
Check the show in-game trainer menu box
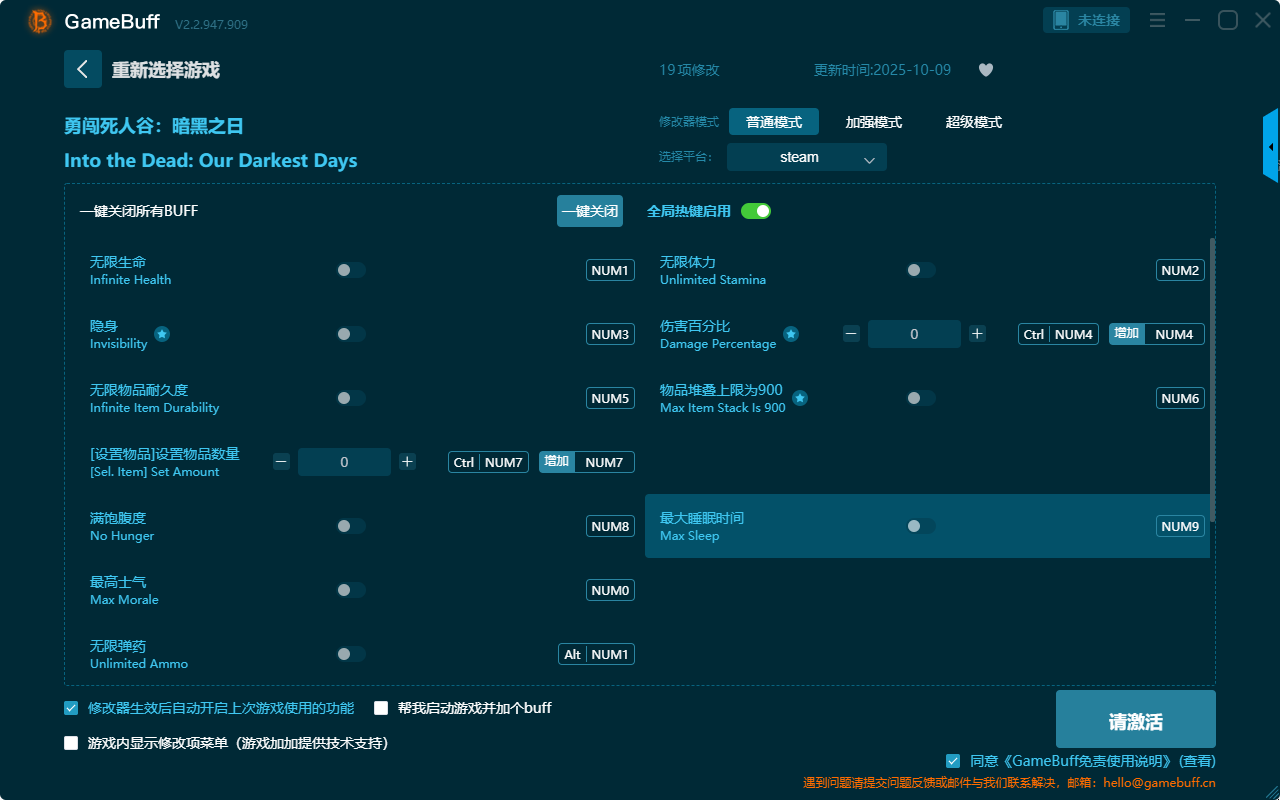pos(71,743)
